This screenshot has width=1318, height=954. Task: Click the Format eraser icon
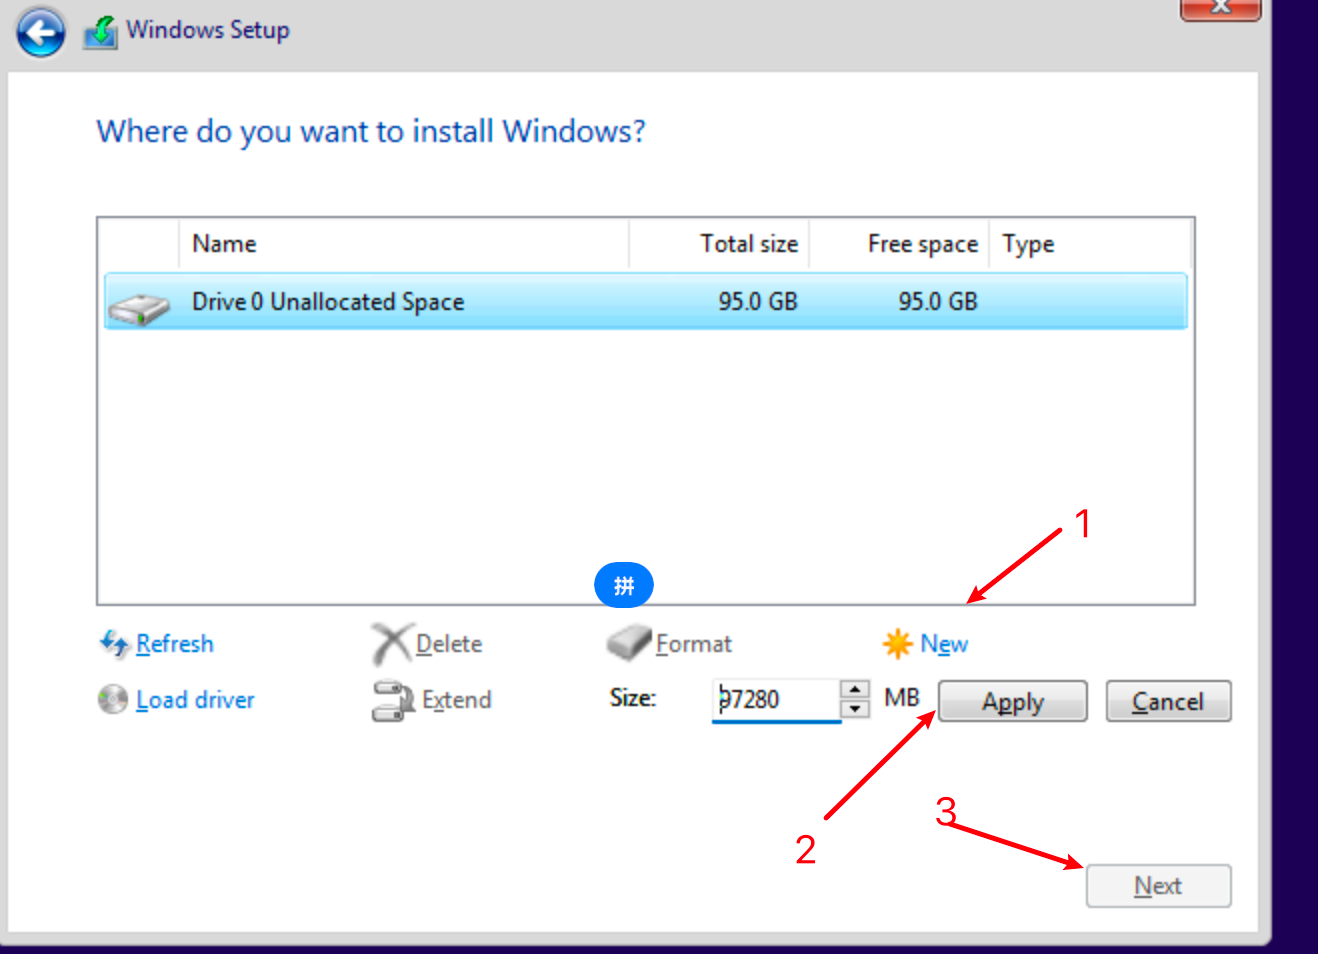click(629, 643)
